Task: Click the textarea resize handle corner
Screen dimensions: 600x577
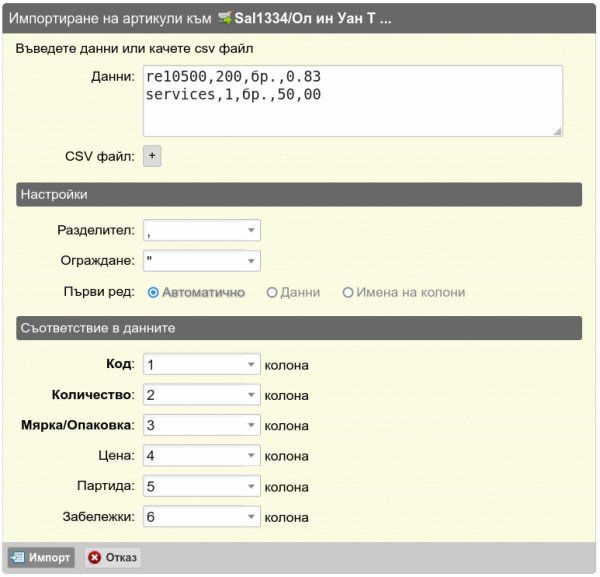Action: [558, 132]
